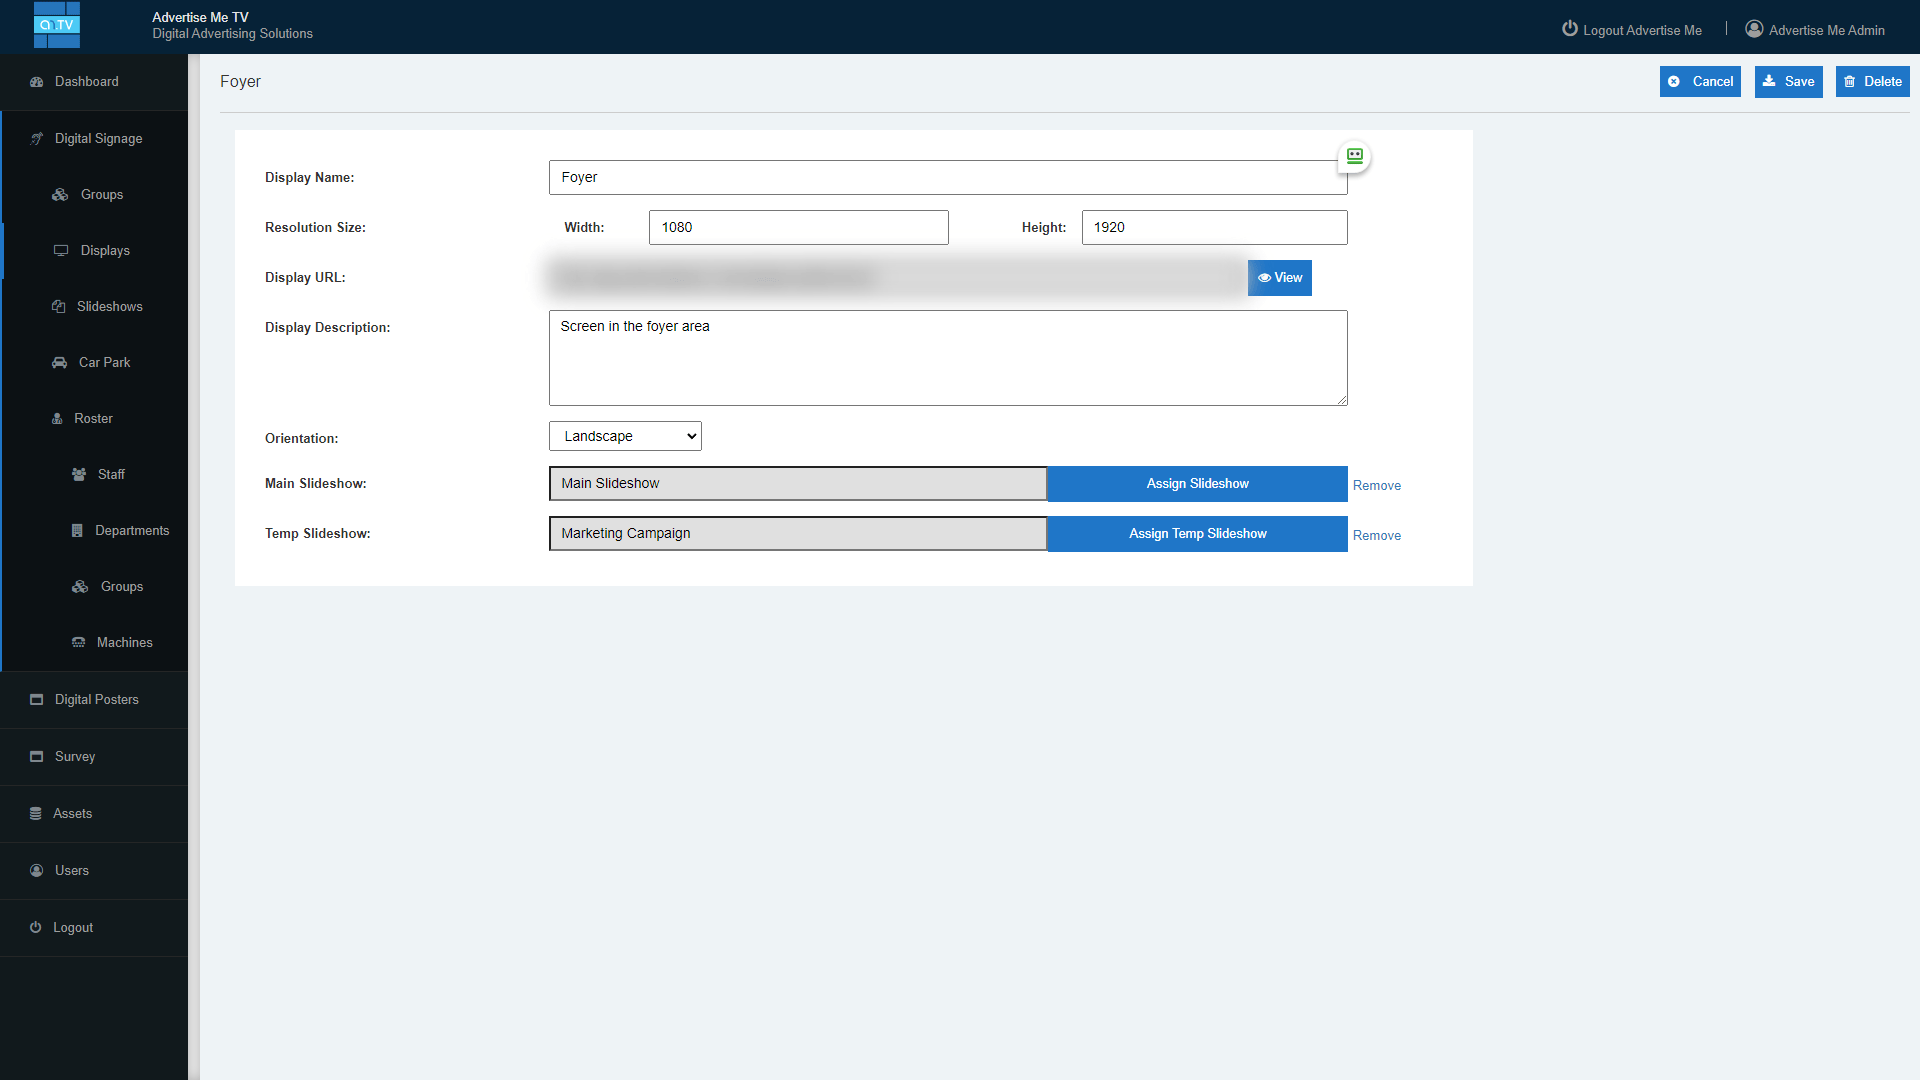This screenshot has width=1920, height=1080.
Task: Click Save to store display settings
Action: 1788,81
